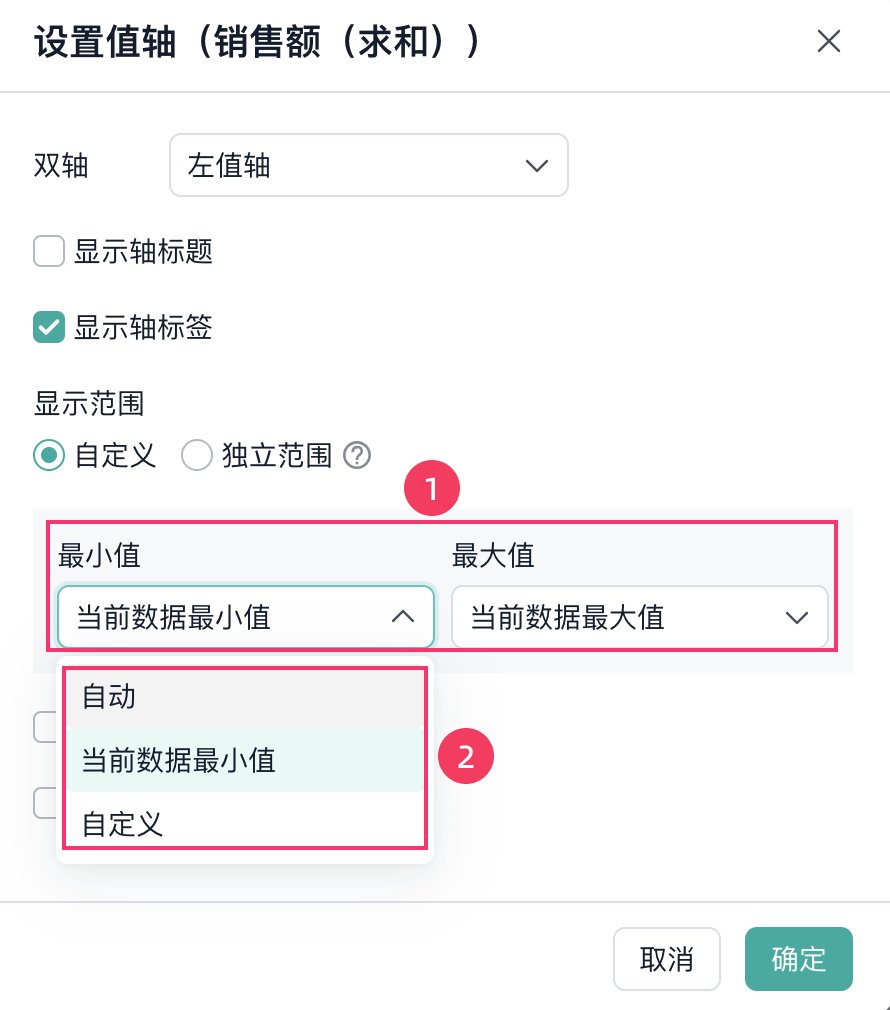Collapse the 最小值 list via its up chevron
890x1010 pixels.
pos(402,616)
